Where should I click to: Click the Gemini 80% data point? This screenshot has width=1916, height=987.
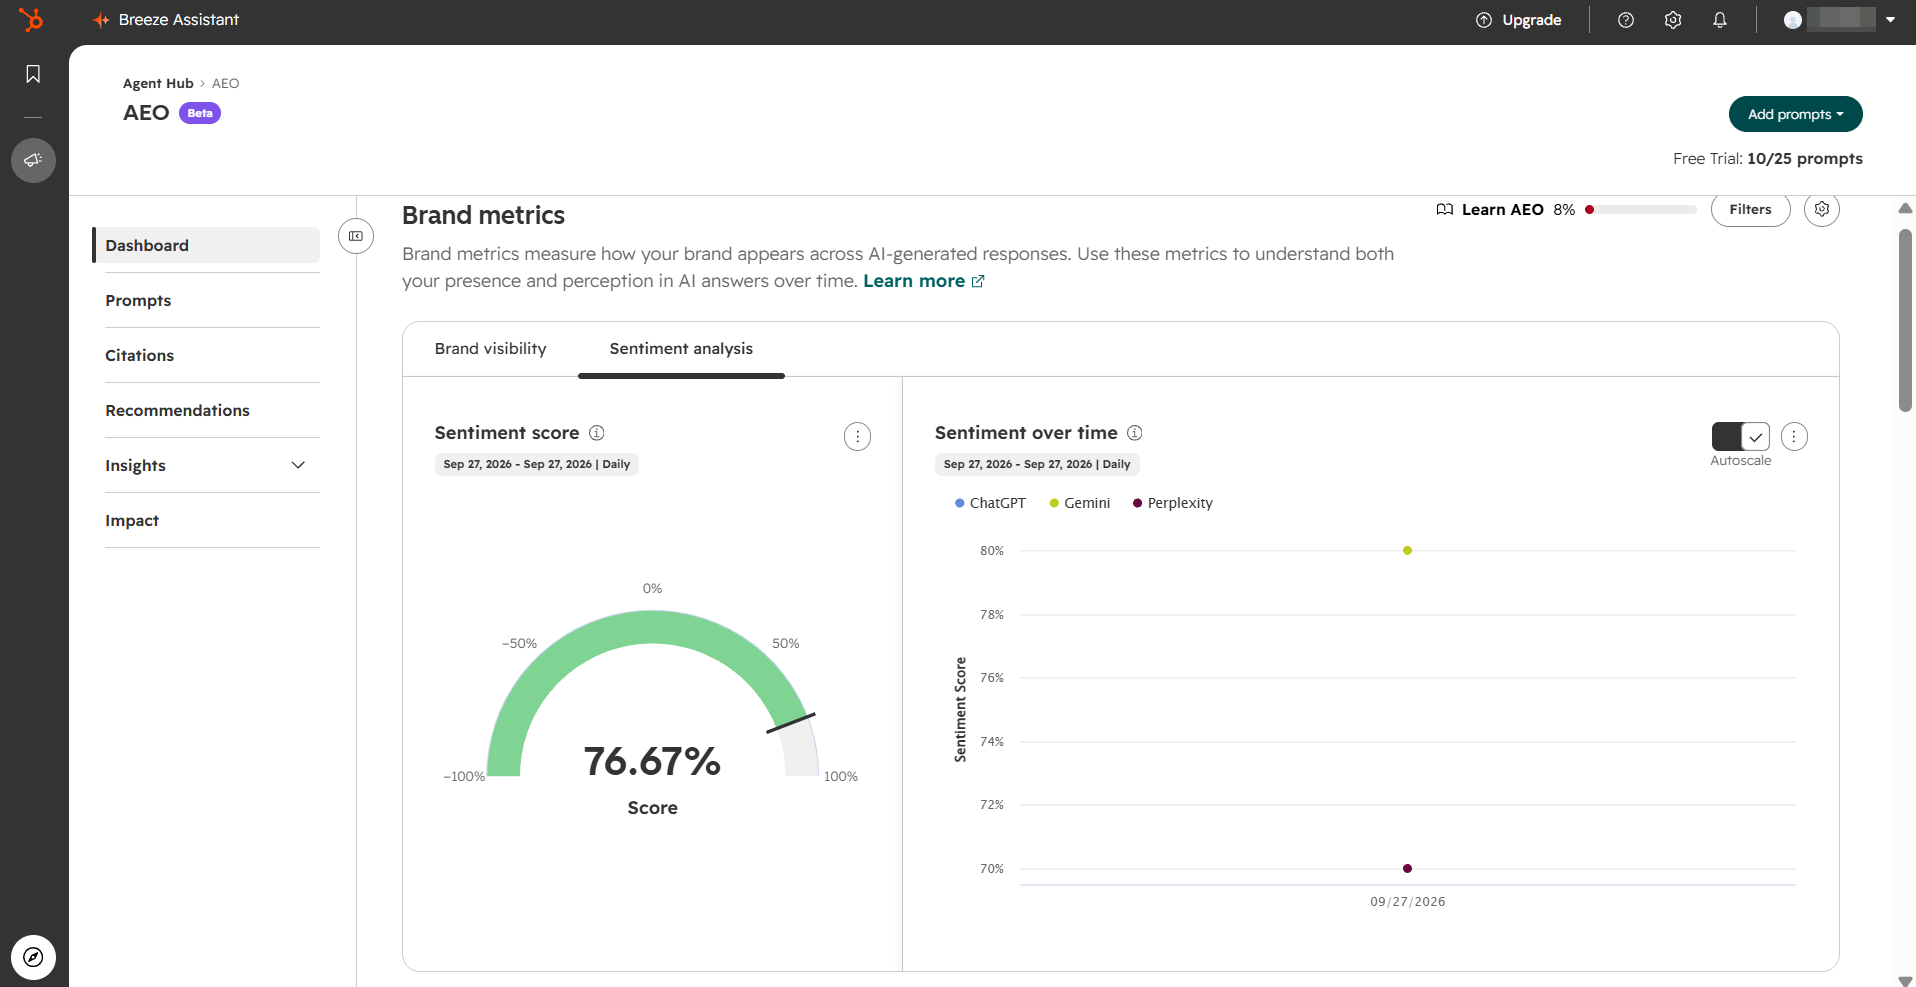(1407, 551)
